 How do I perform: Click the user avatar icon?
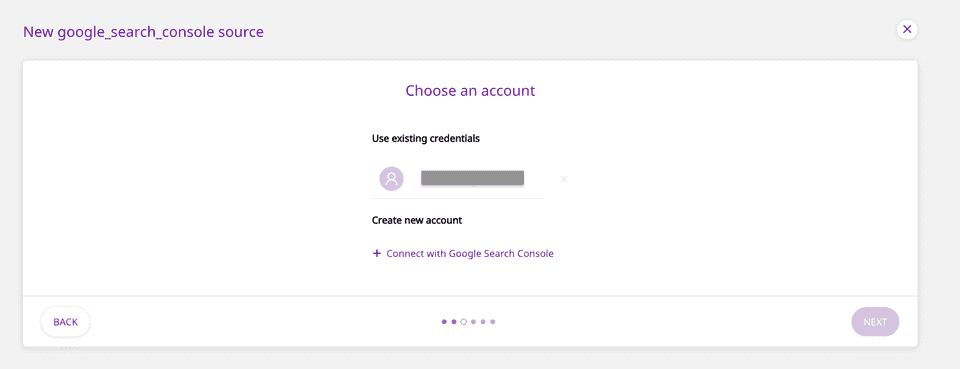click(391, 179)
